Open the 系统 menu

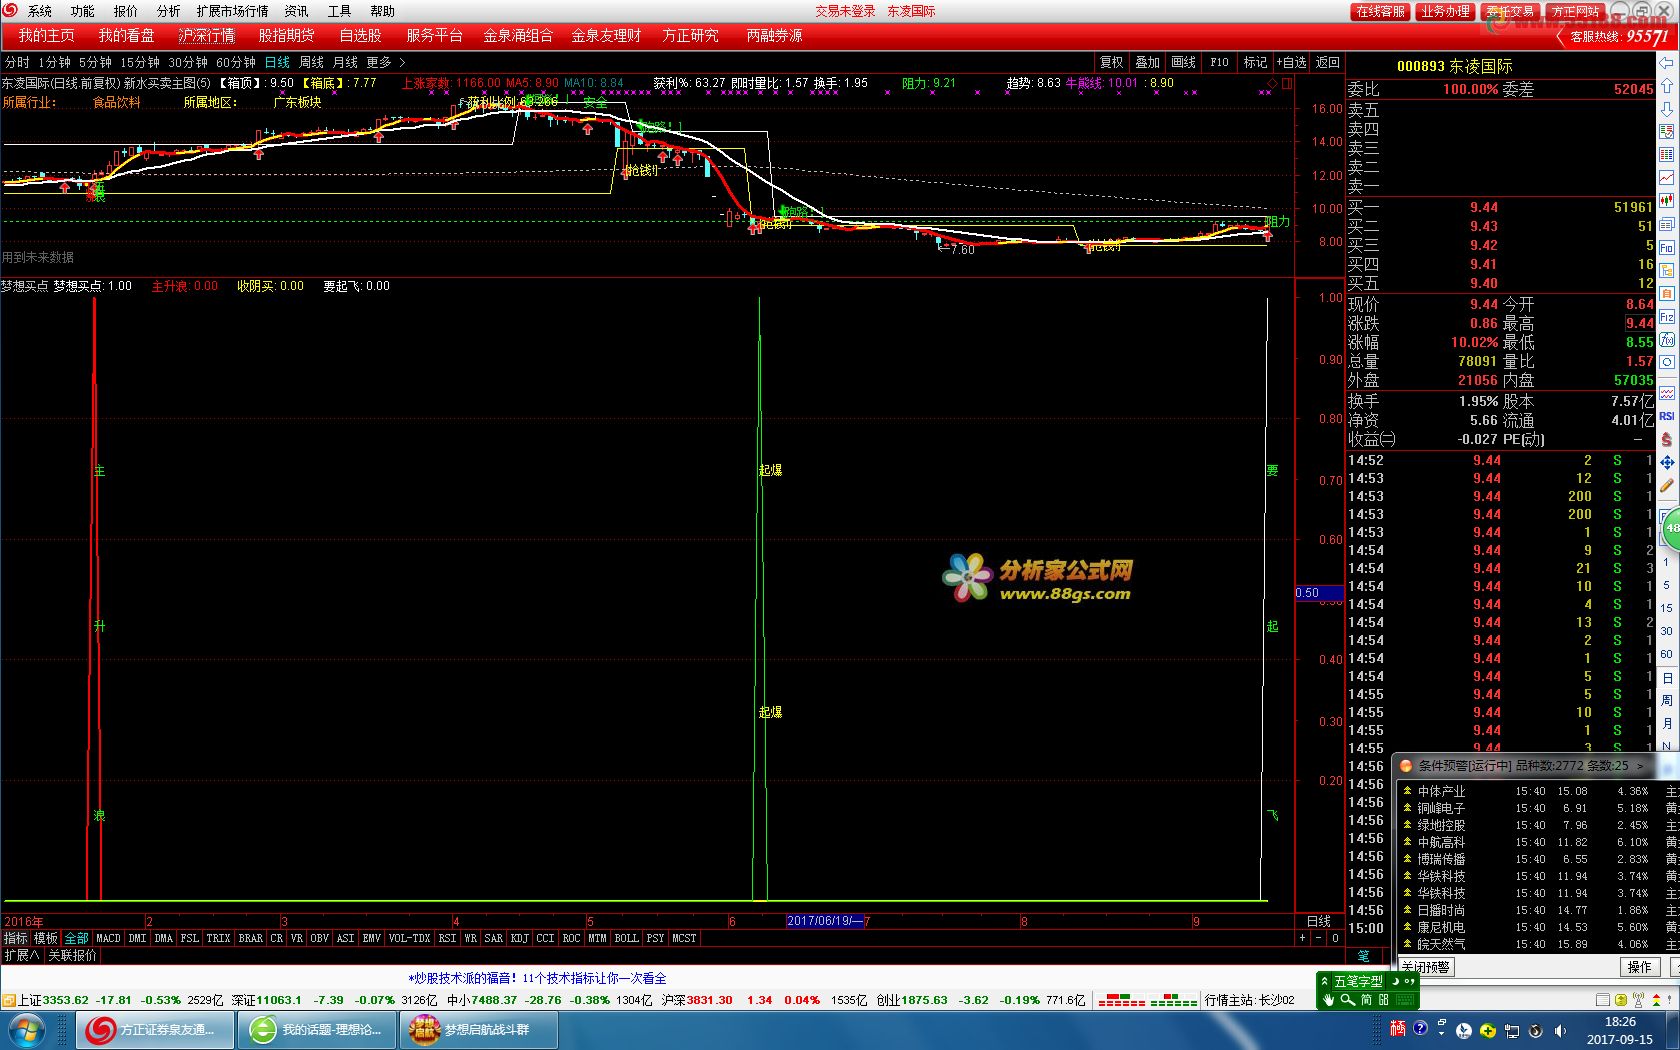(40, 11)
